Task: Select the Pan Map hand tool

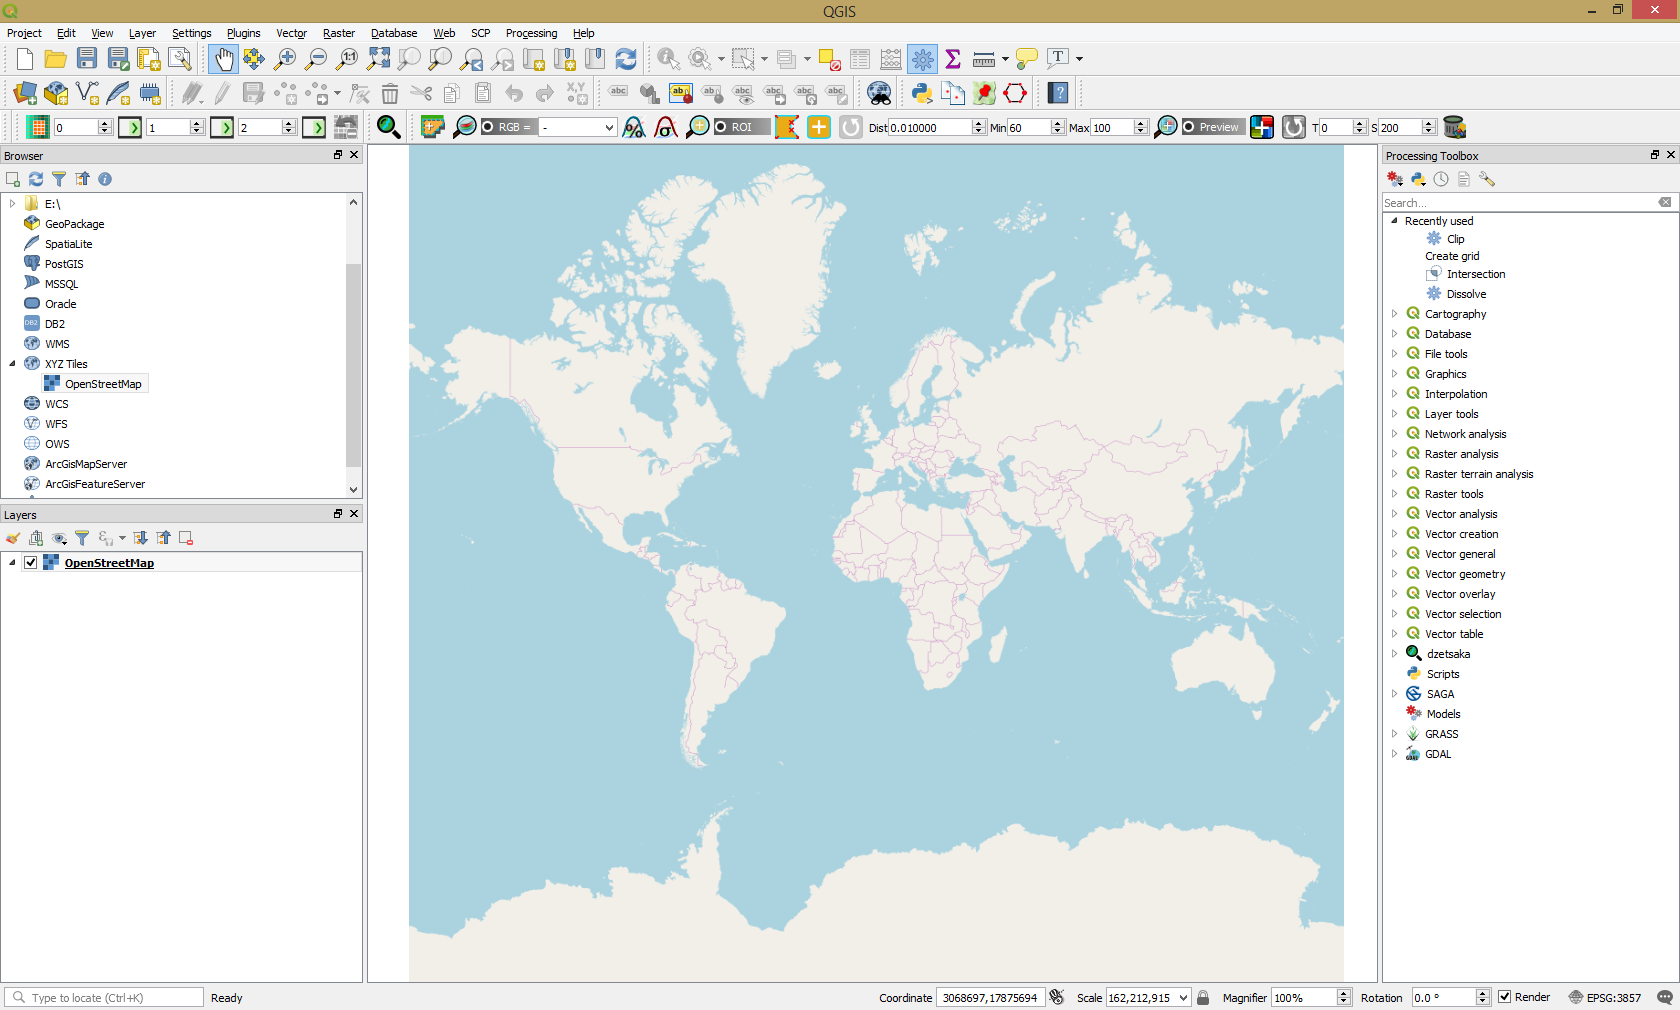Action: (x=223, y=59)
